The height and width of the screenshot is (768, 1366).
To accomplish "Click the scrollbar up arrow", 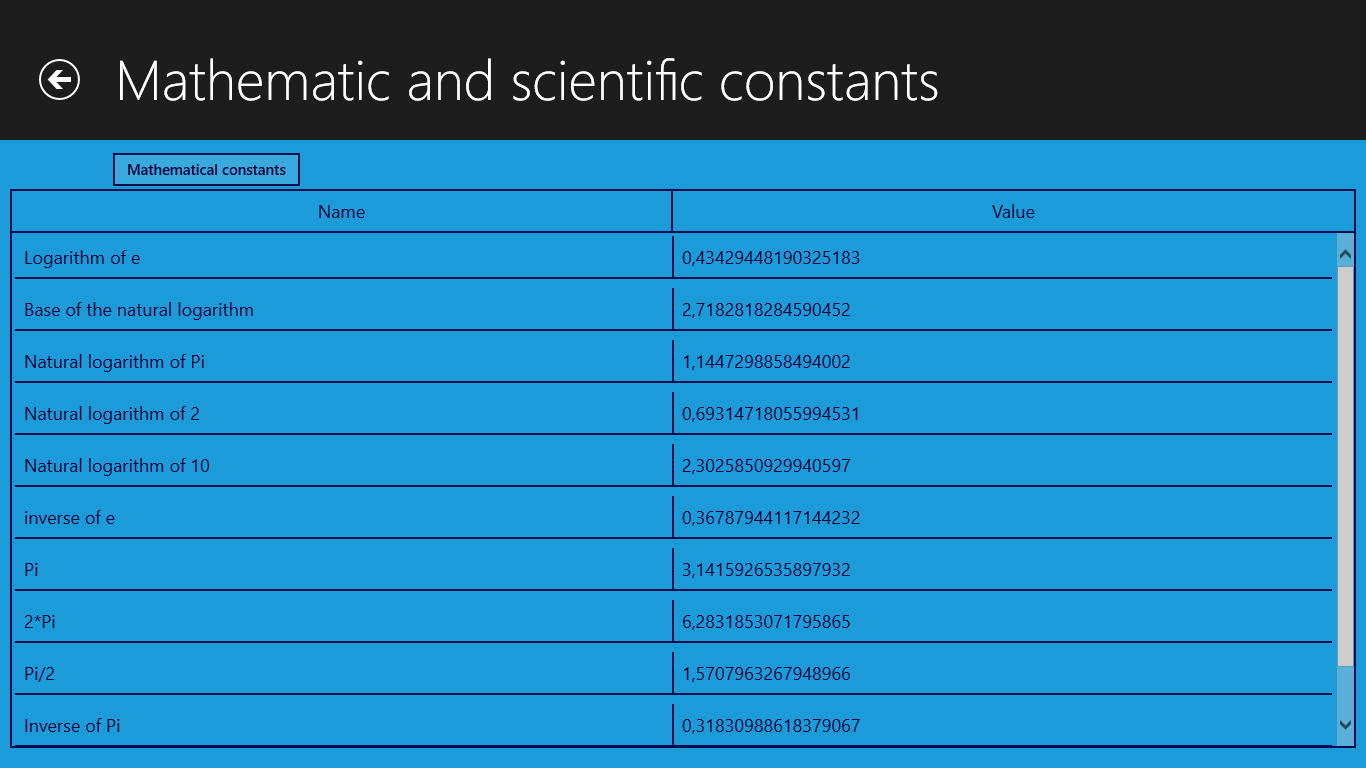I will pyautogui.click(x=1345, y=255).
